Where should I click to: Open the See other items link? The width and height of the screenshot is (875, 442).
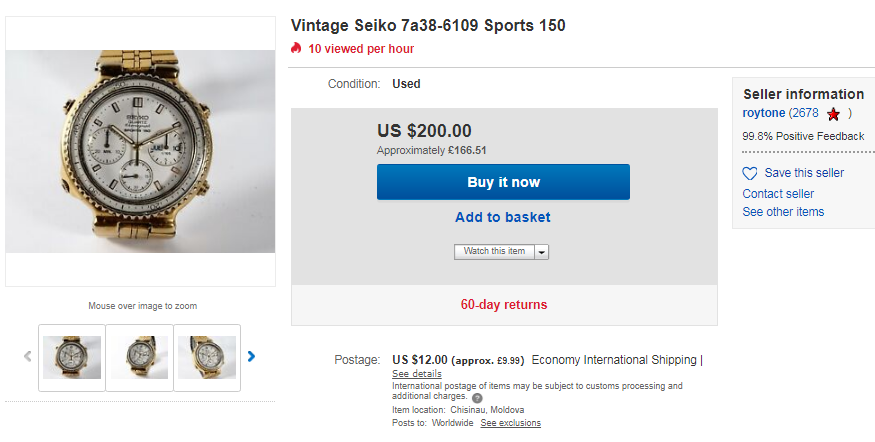tap(783, 212)
